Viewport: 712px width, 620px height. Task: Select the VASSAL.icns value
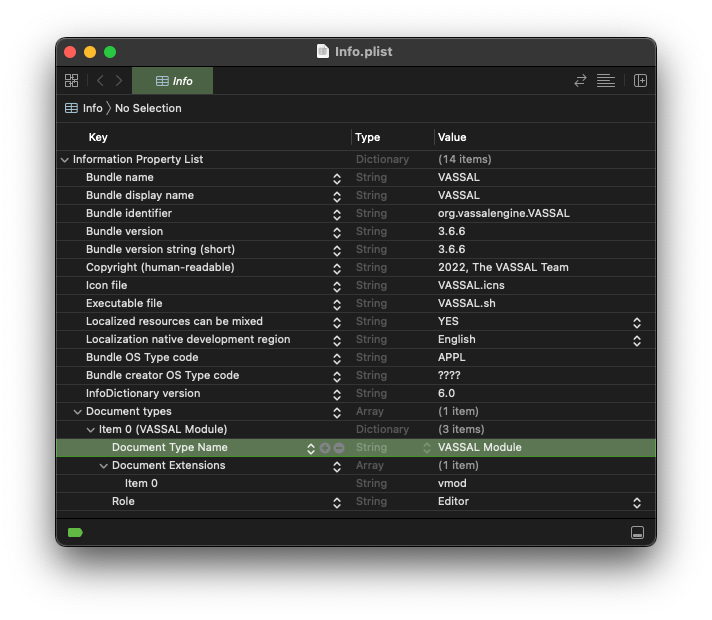click(471, 285)
